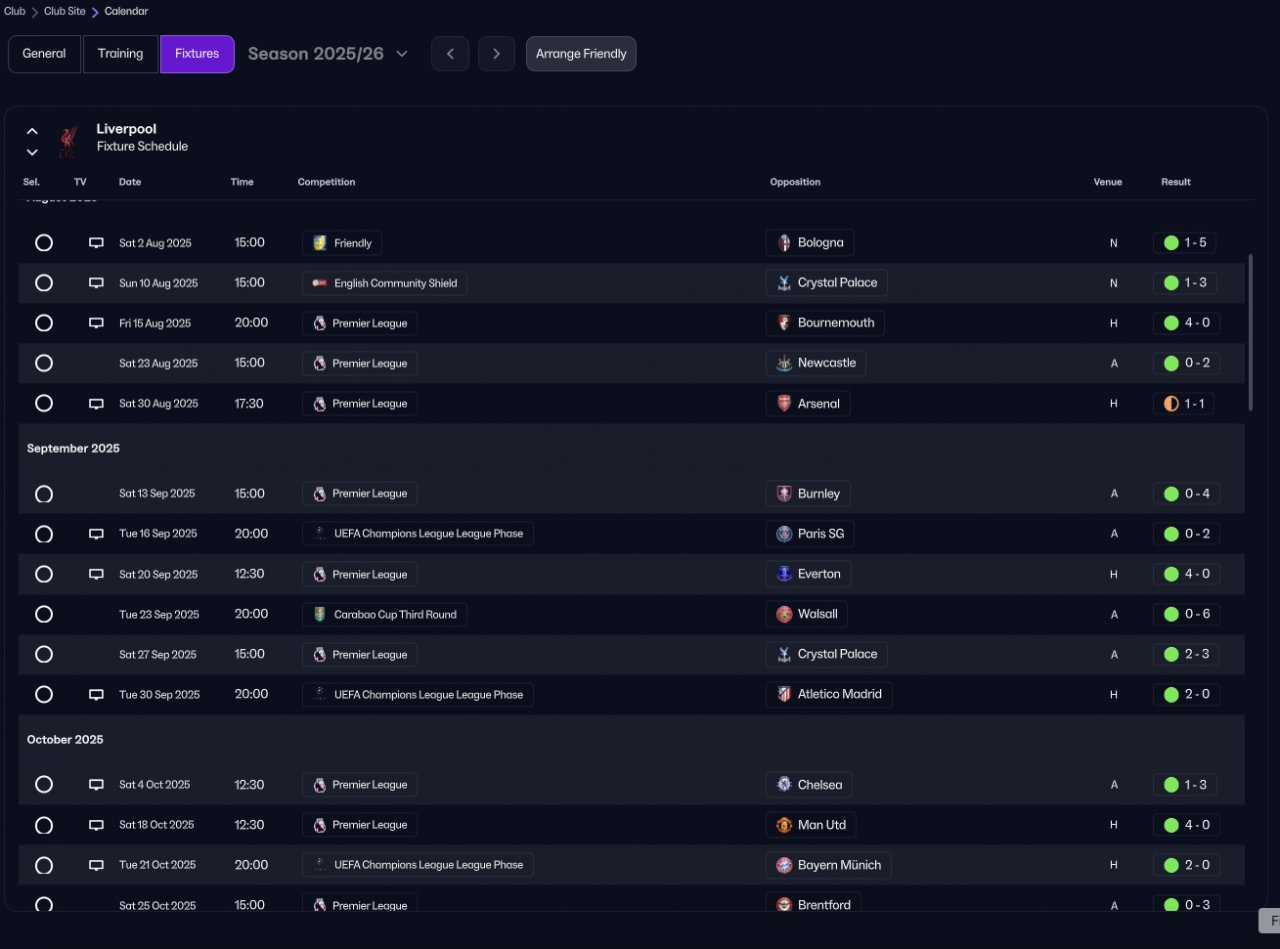
Task: Click the Competition column header
Action: (x=326, y=182)
